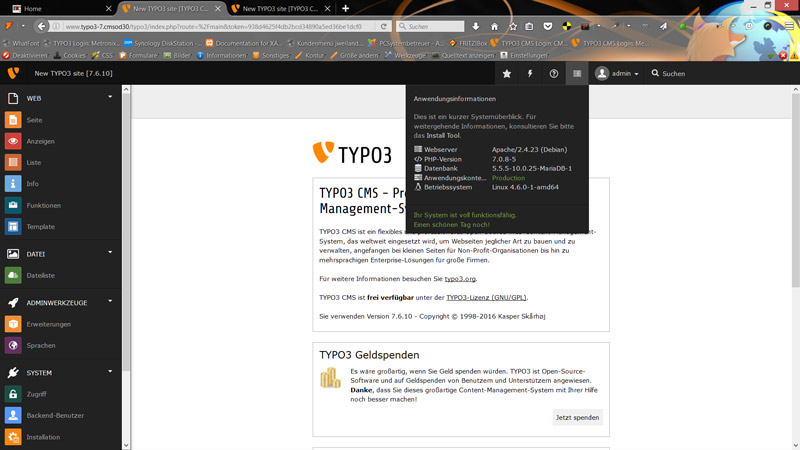Open the Liste module
Viewport: 800px width, 450px height.
(x=34, y=162)
